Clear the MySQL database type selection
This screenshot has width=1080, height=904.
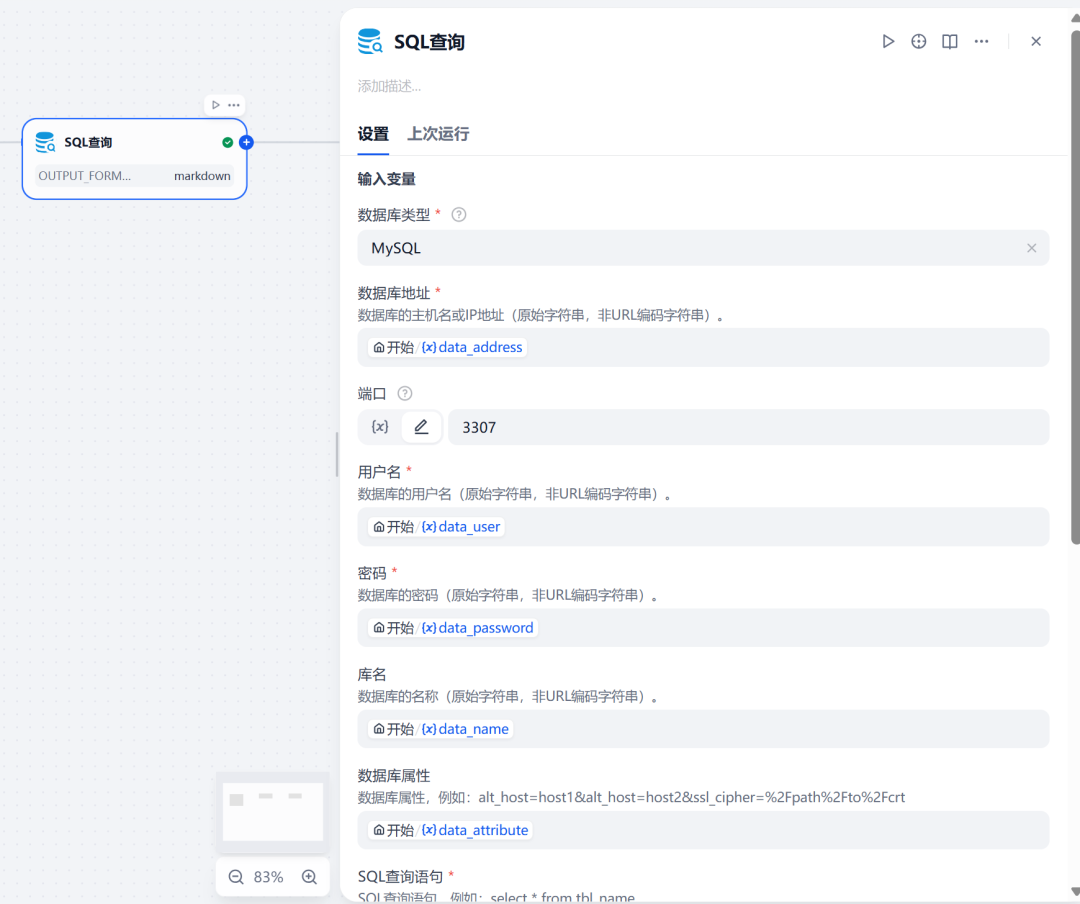(1031, 248)
